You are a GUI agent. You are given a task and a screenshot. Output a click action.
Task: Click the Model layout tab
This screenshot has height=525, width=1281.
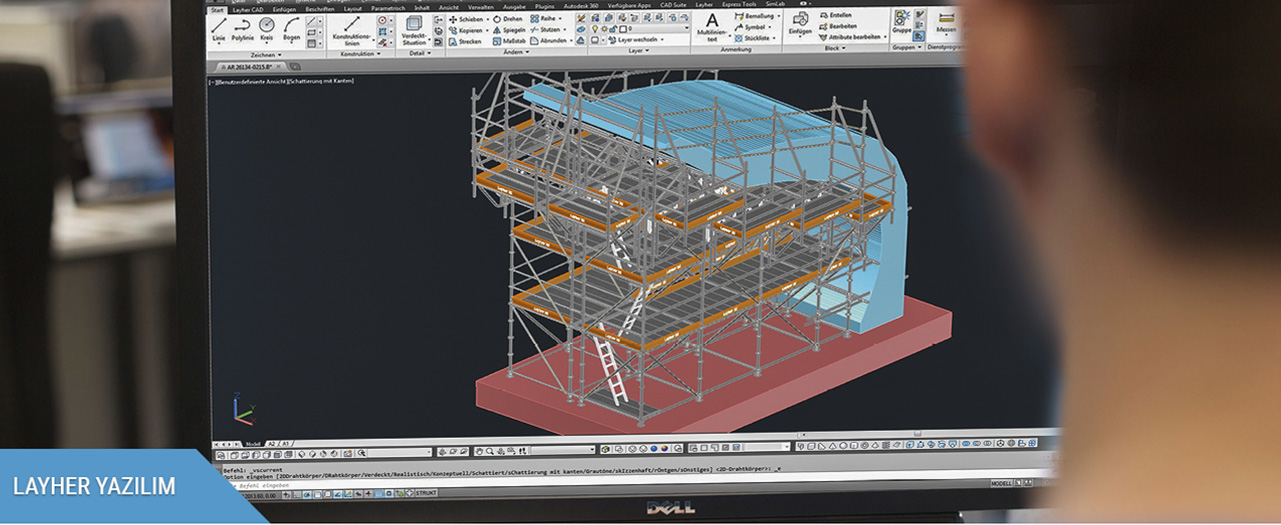point(253,443)
